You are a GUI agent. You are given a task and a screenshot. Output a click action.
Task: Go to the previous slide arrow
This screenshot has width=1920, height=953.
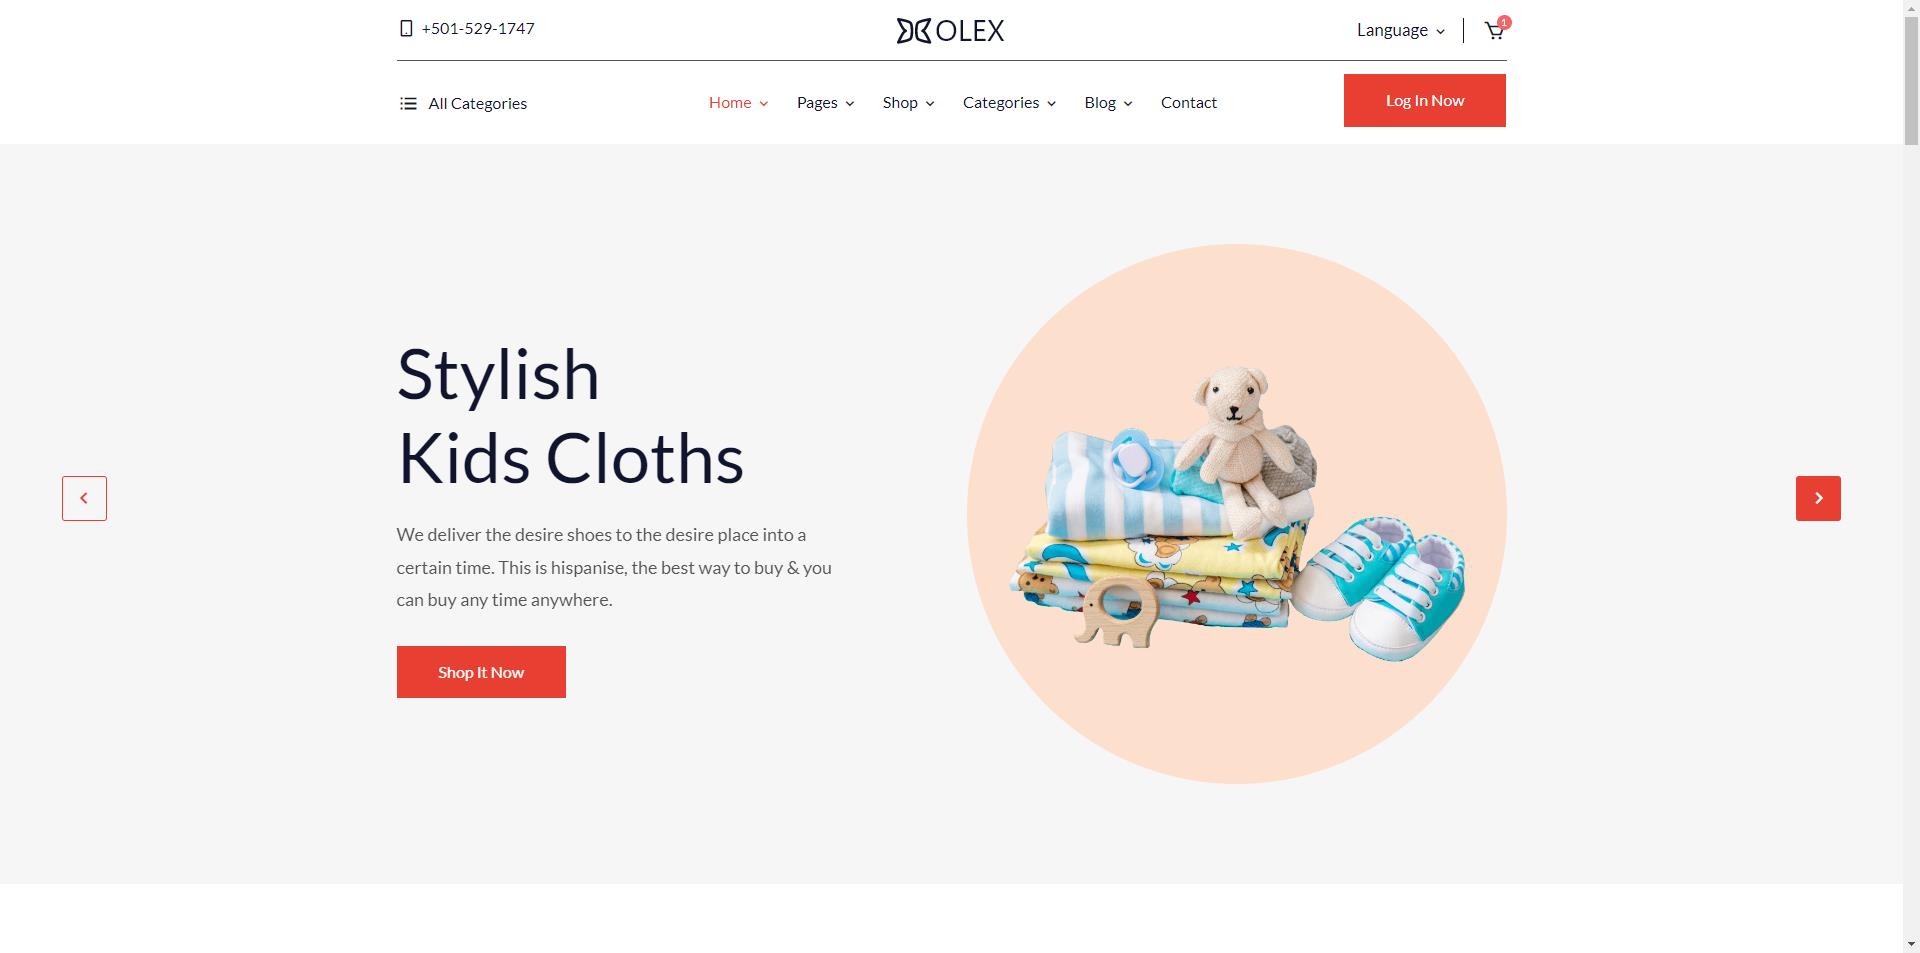(x=84, y=498)
